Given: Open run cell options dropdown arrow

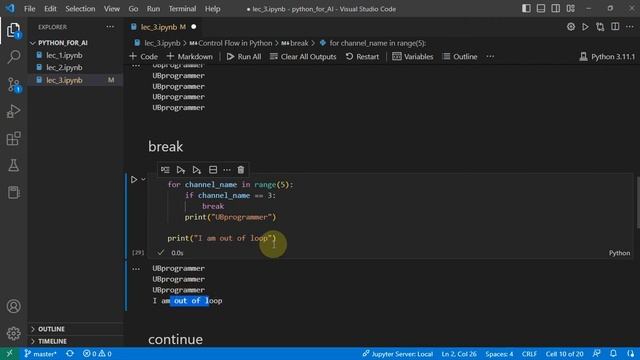Looking at the screenshot, I should pyautogui.click(x=143, y=180).
